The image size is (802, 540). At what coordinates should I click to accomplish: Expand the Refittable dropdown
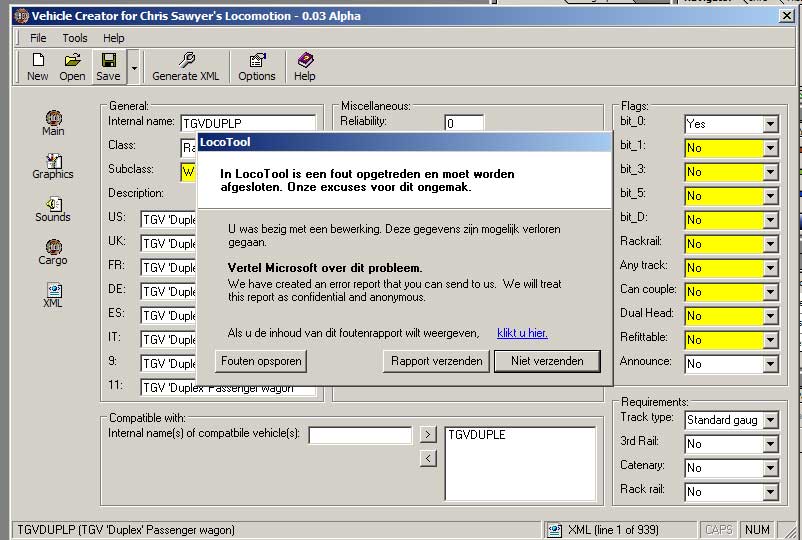point(770,340)
